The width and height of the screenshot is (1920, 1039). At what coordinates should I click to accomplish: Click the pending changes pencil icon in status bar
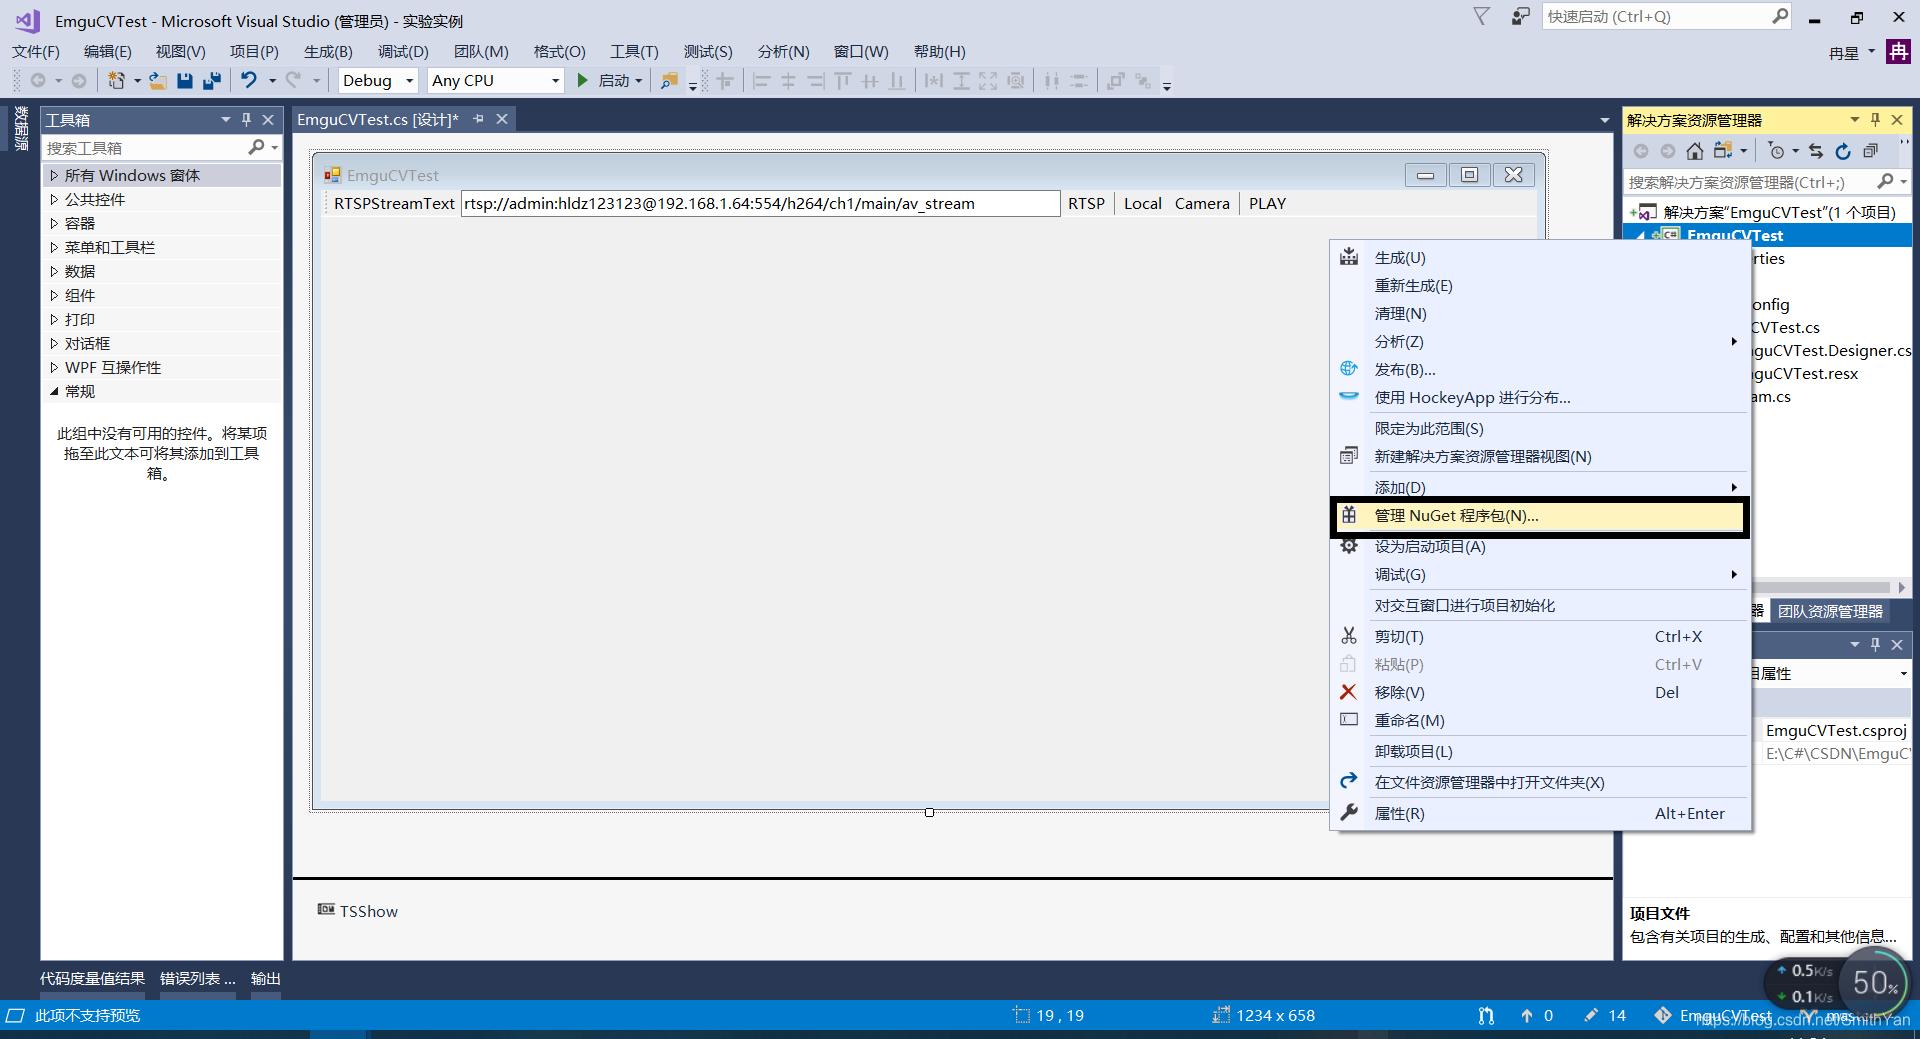1590,1015
